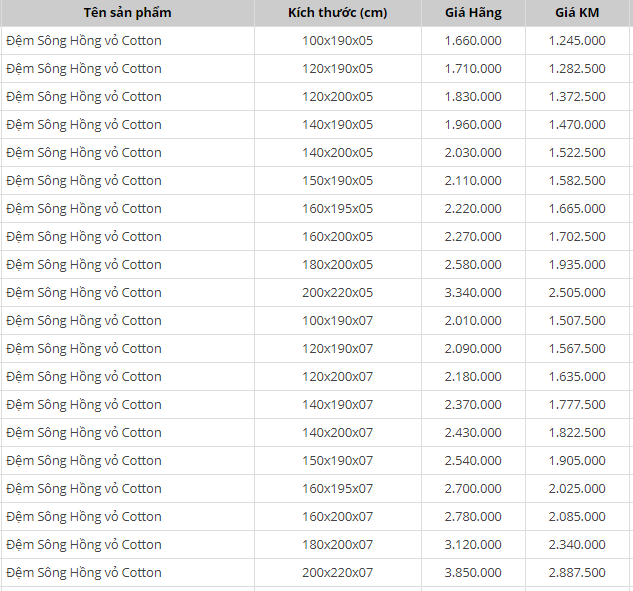The width and height of the screenshot is (633, 591).
Task: Click the promo price 1.470.000
Action: (x=577, y=125)
